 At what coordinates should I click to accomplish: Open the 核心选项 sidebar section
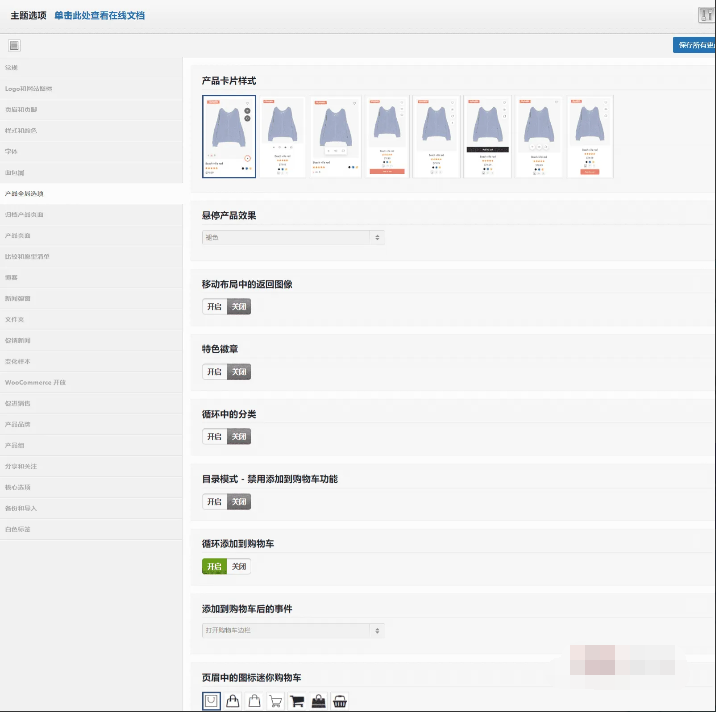91,487
